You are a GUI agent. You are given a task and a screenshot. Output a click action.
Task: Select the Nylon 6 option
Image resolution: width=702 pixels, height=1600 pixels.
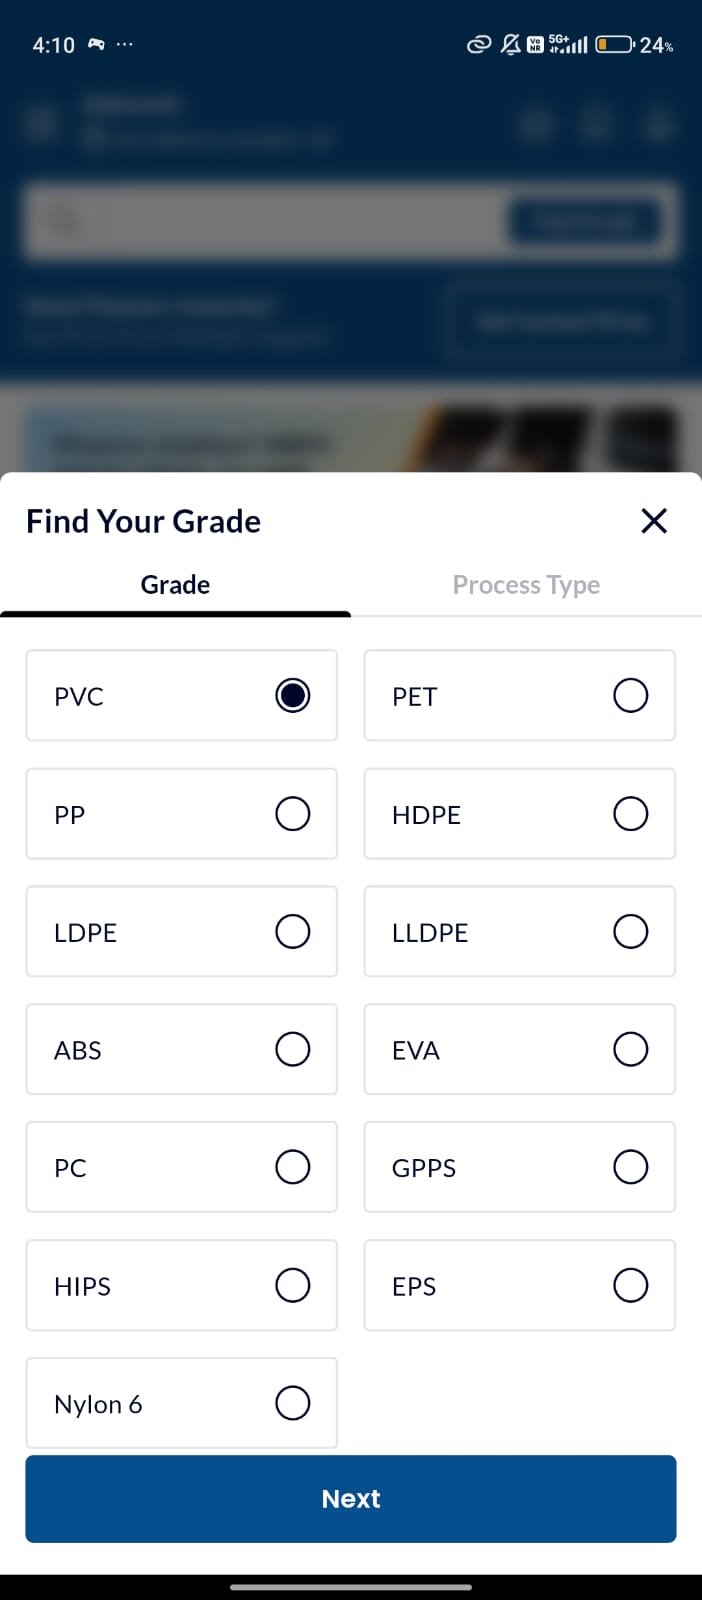point(292,1403)
